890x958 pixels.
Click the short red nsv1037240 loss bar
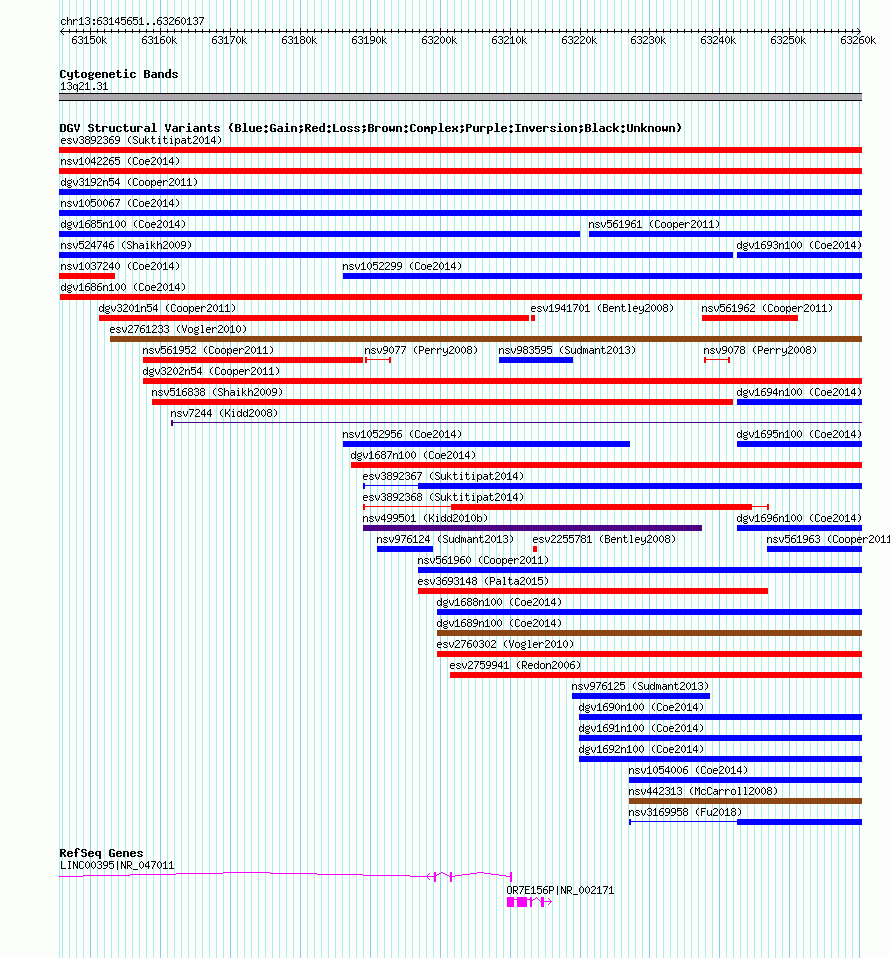pyautogui.click(x=87, y=276)
